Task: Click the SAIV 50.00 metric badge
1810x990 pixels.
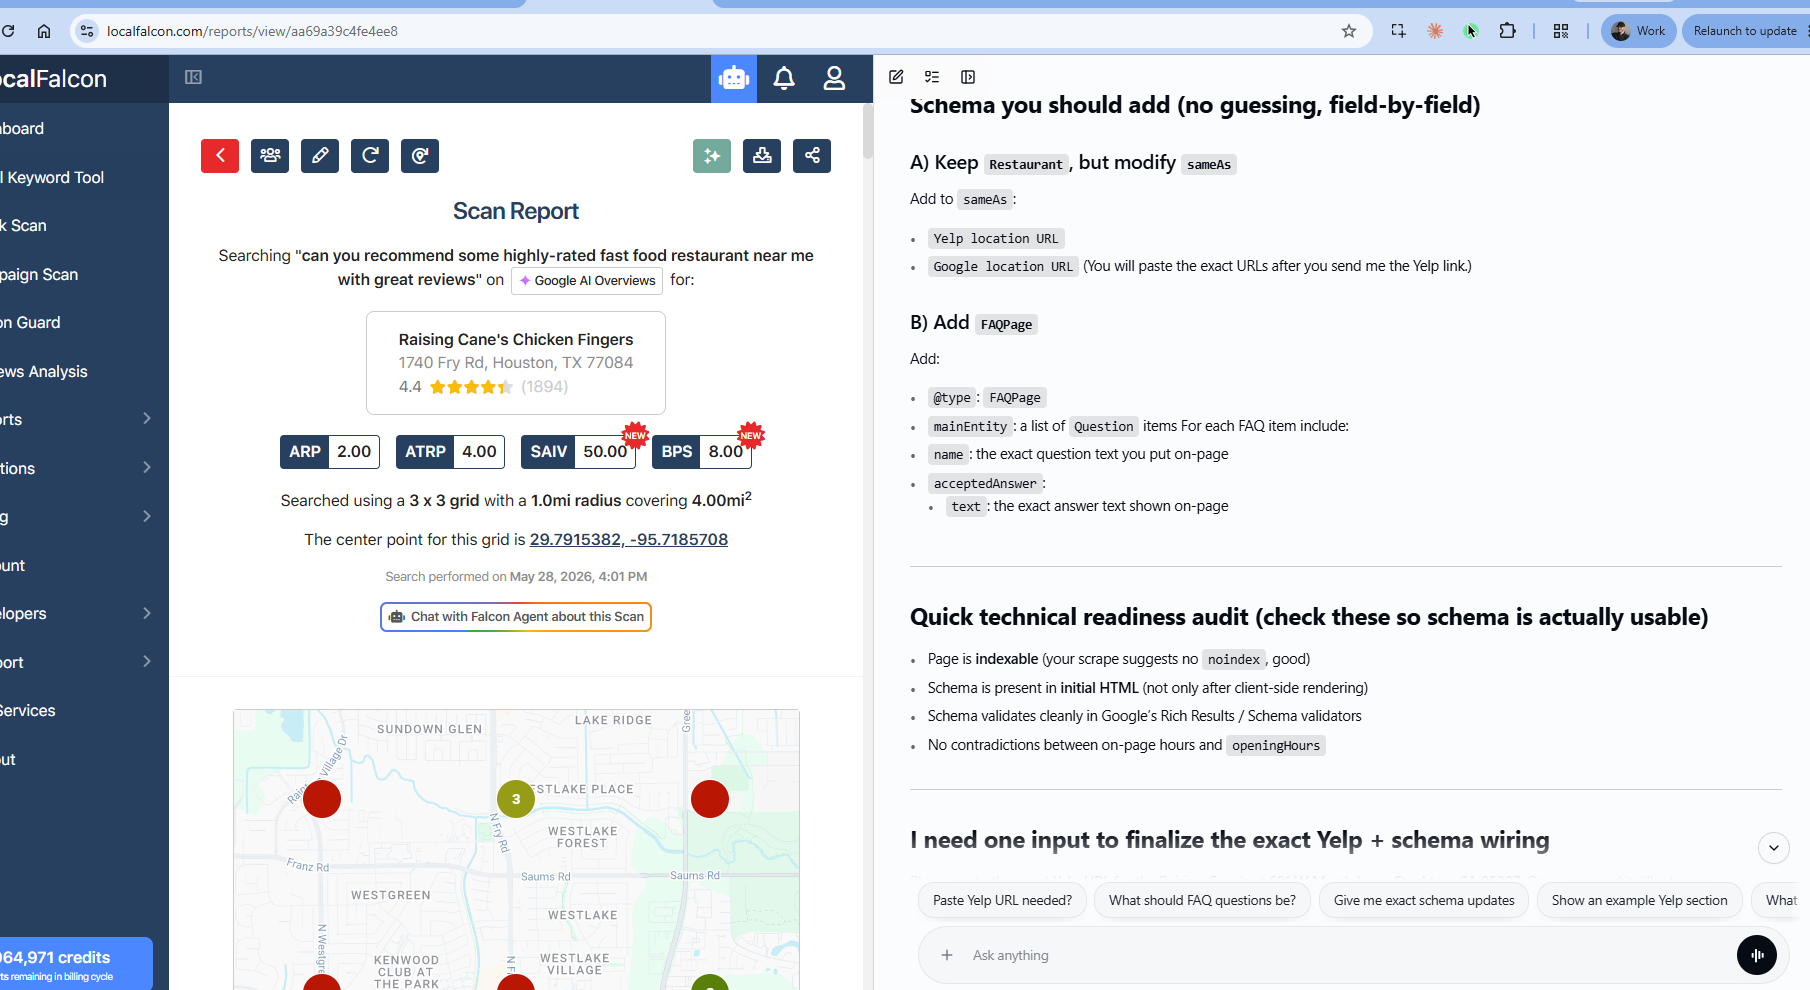Action: (x=578, y=452)
